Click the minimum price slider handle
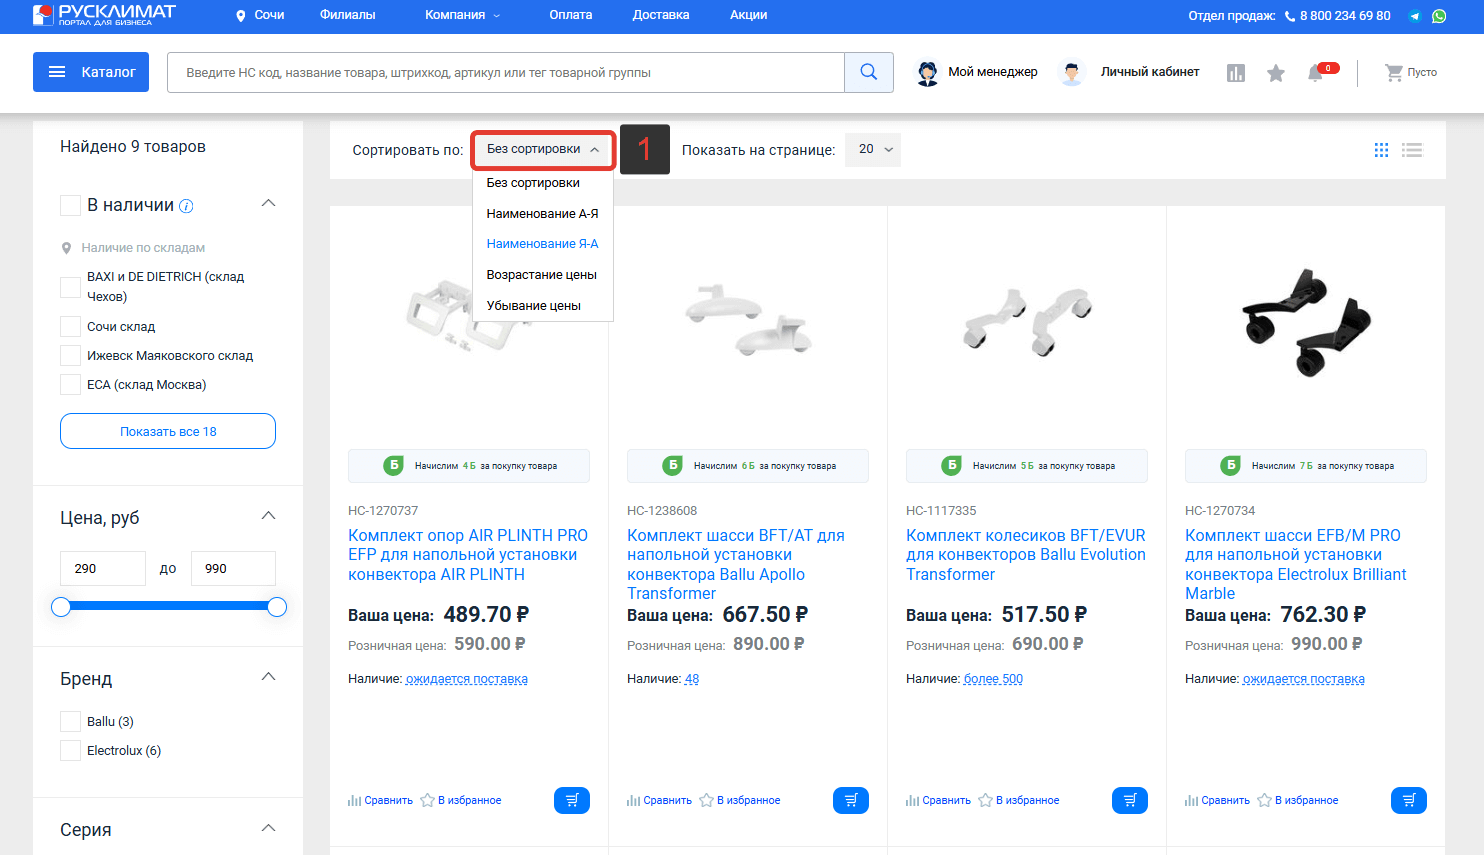The image size is (1484, 855). click(61, 607)
